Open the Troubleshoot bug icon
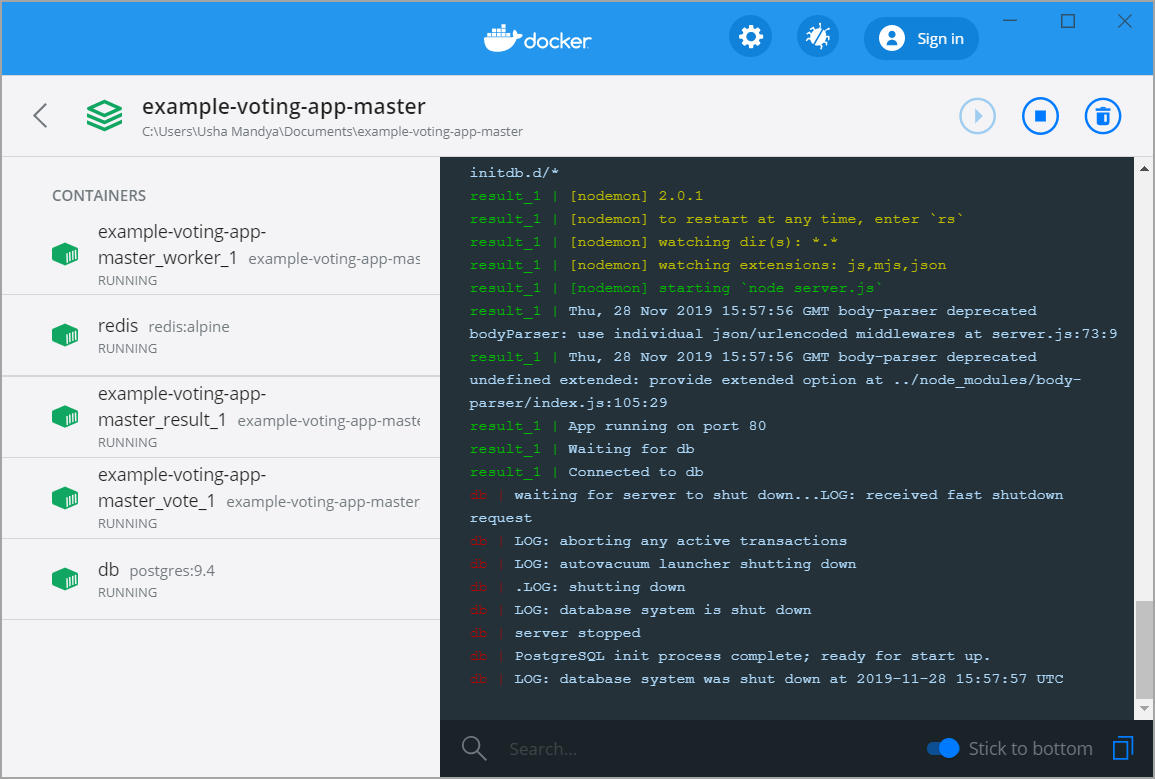1155x779 pixels. (x=817, y=36)
